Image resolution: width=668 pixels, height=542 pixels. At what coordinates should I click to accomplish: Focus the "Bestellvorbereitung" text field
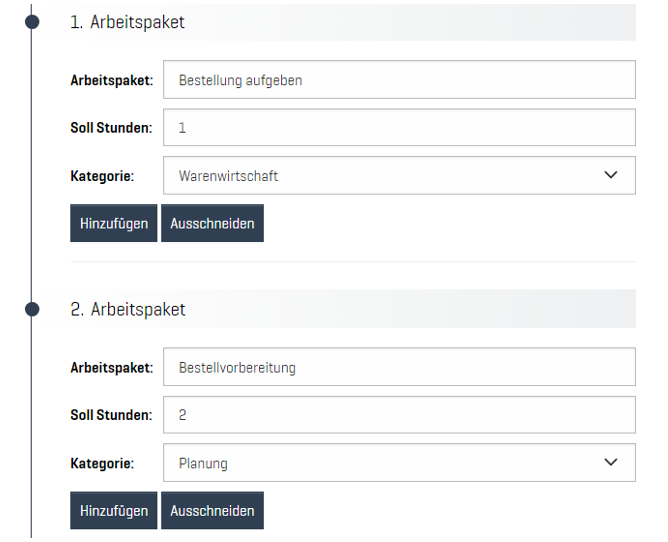coord(398,367)
